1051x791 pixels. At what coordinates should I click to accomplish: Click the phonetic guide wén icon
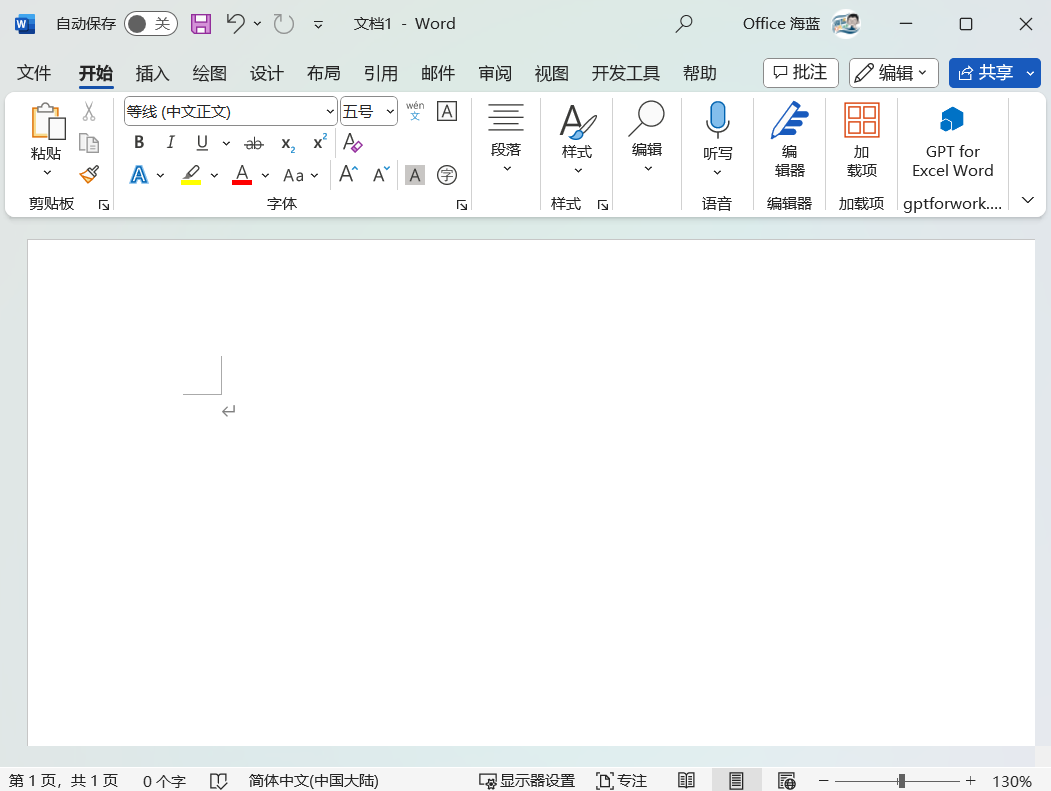(415, 111)
